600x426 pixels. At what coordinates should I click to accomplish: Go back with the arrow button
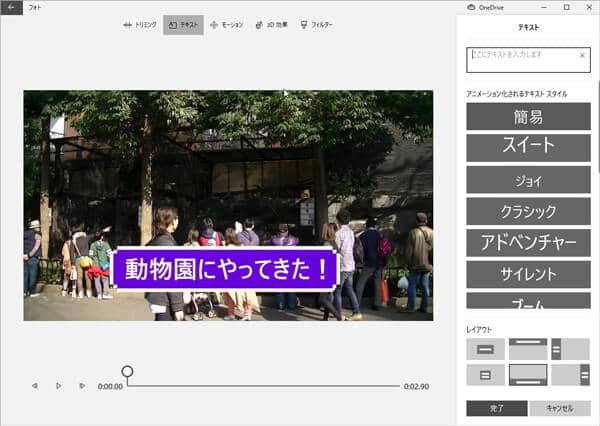[11, 7]
